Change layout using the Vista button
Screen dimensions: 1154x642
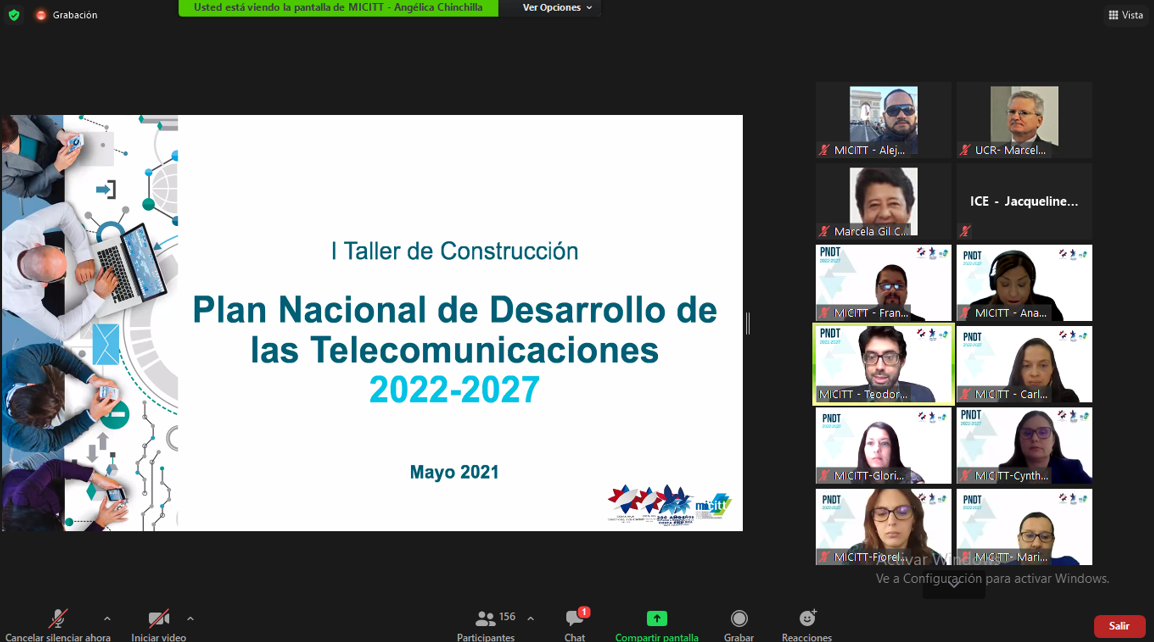pyautogui.click(x=1126, y=15)
